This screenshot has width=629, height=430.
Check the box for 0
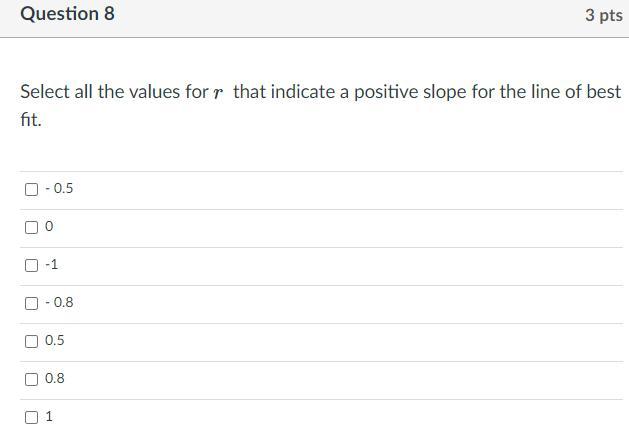click(x=32, y=227)
